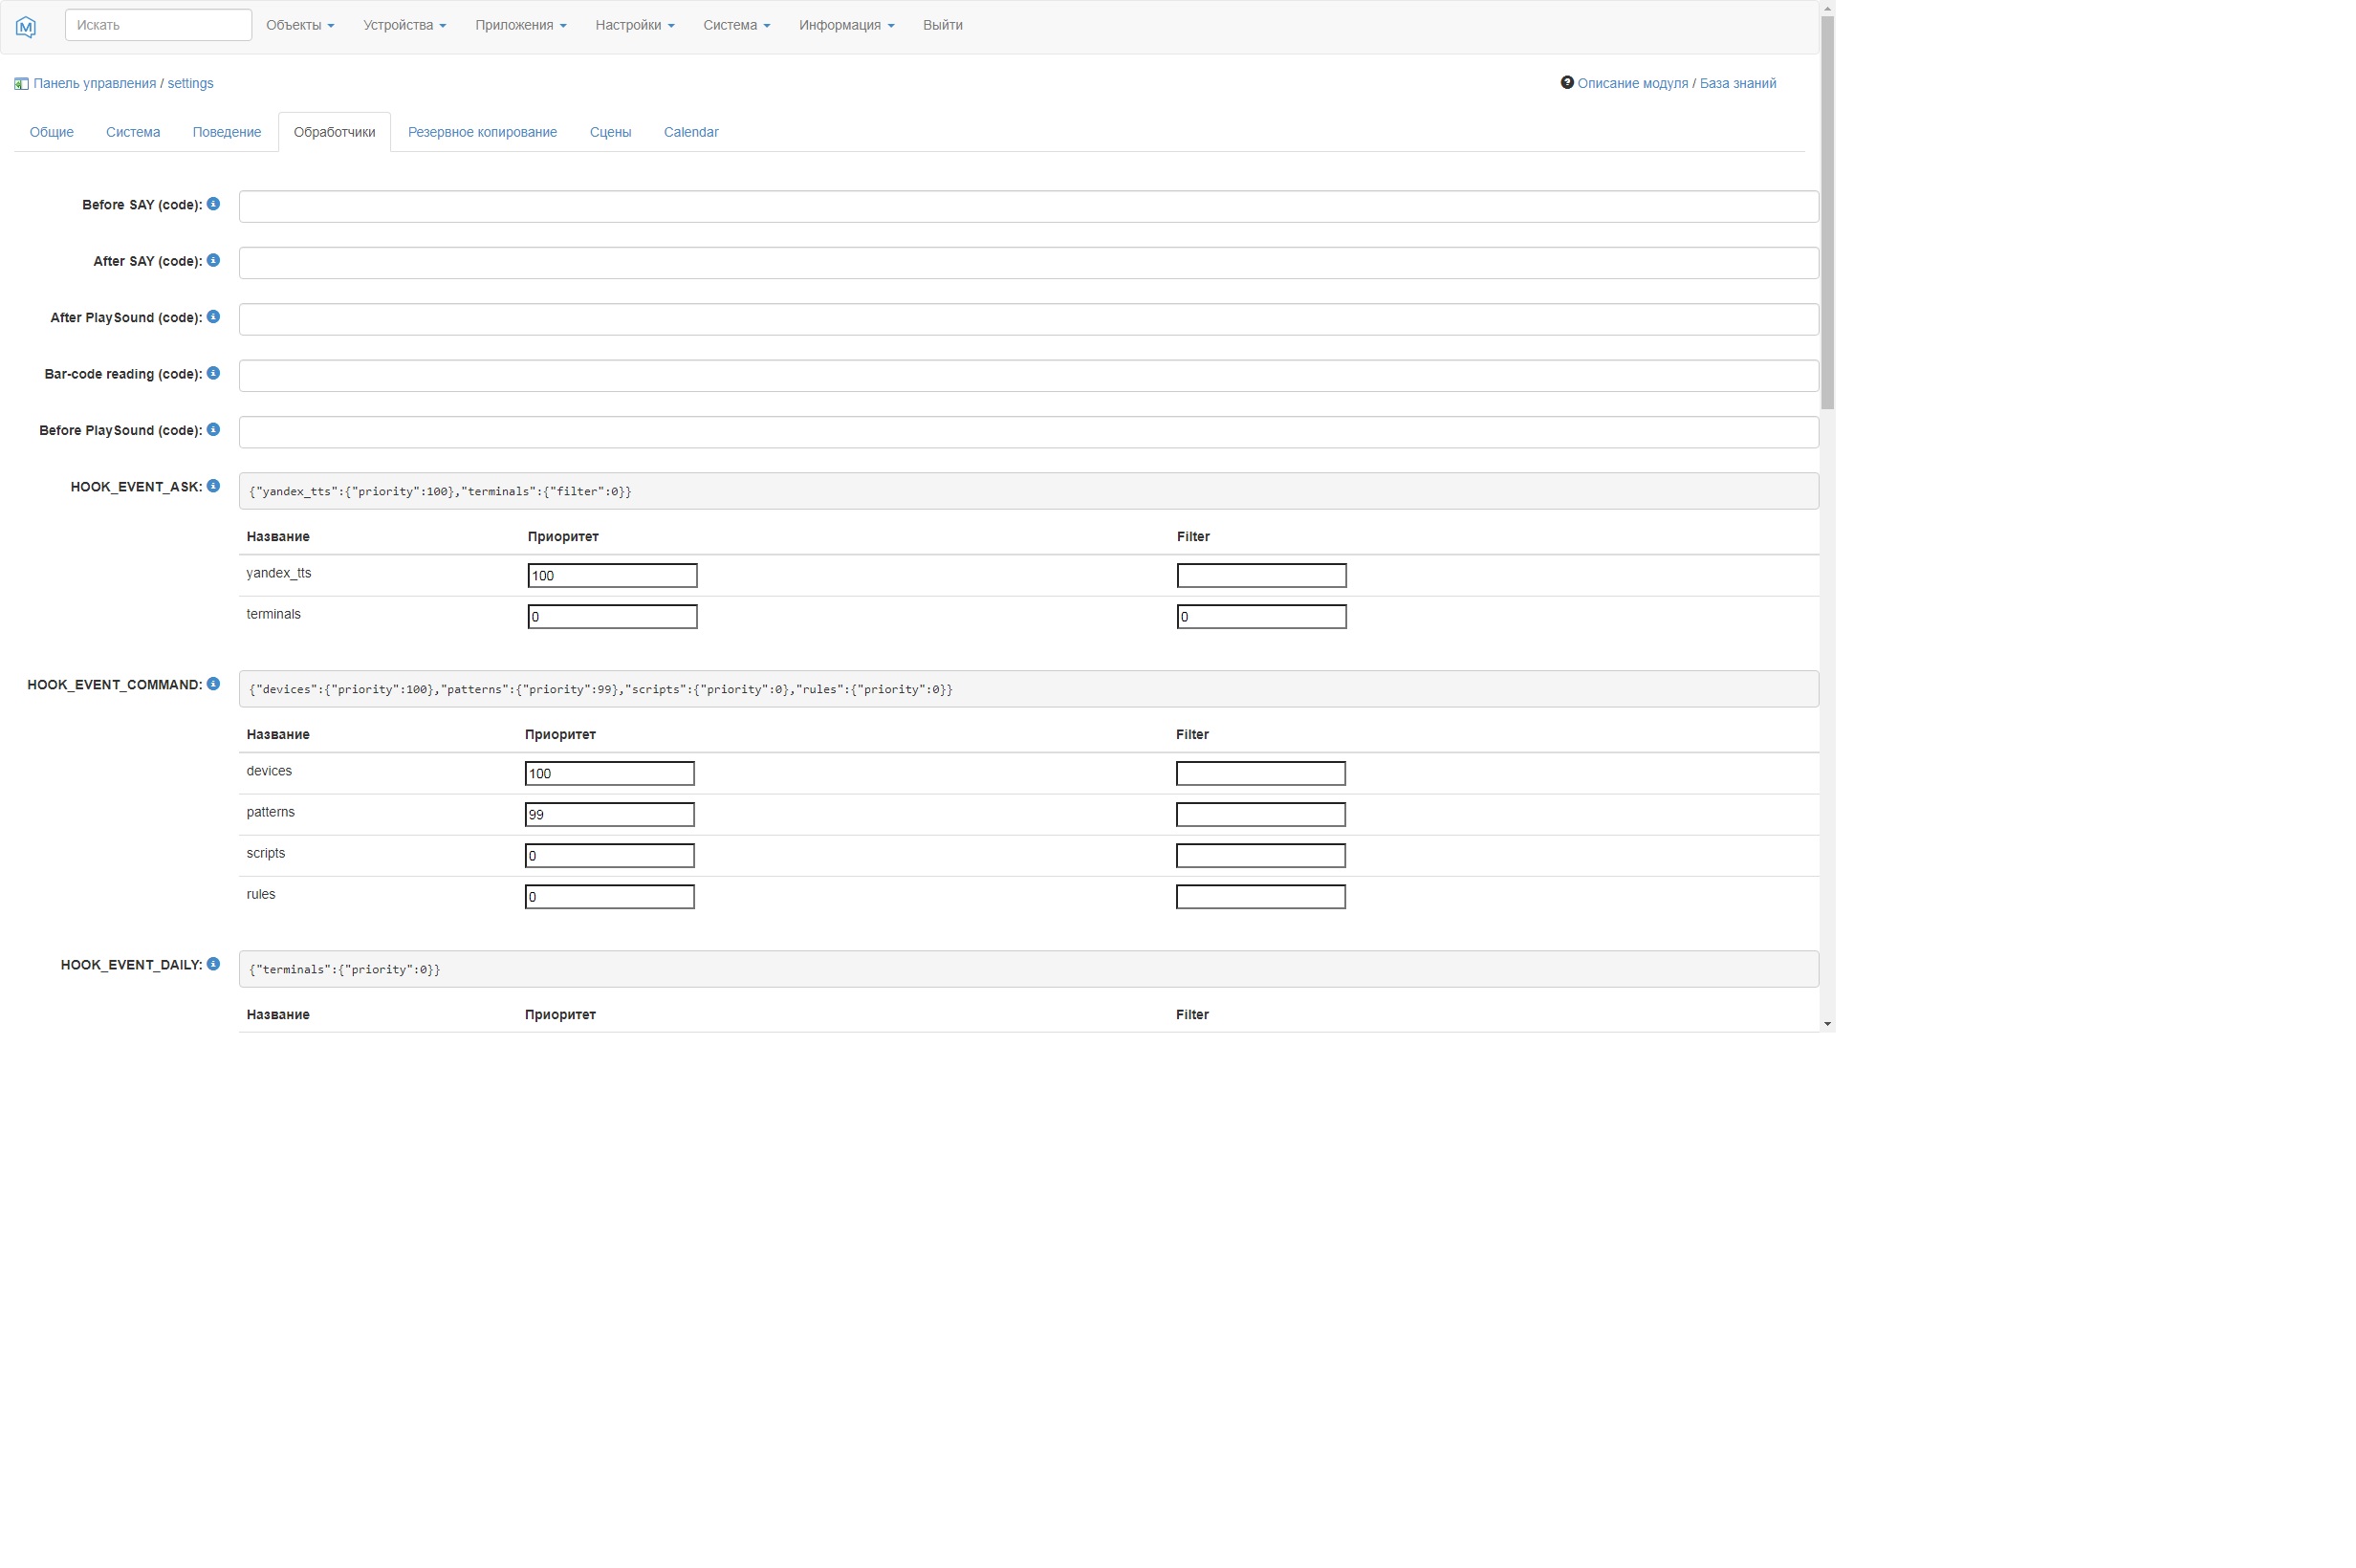Click the info icon beside Bar-code reading
The image size is (2356, 1568).
212,371
